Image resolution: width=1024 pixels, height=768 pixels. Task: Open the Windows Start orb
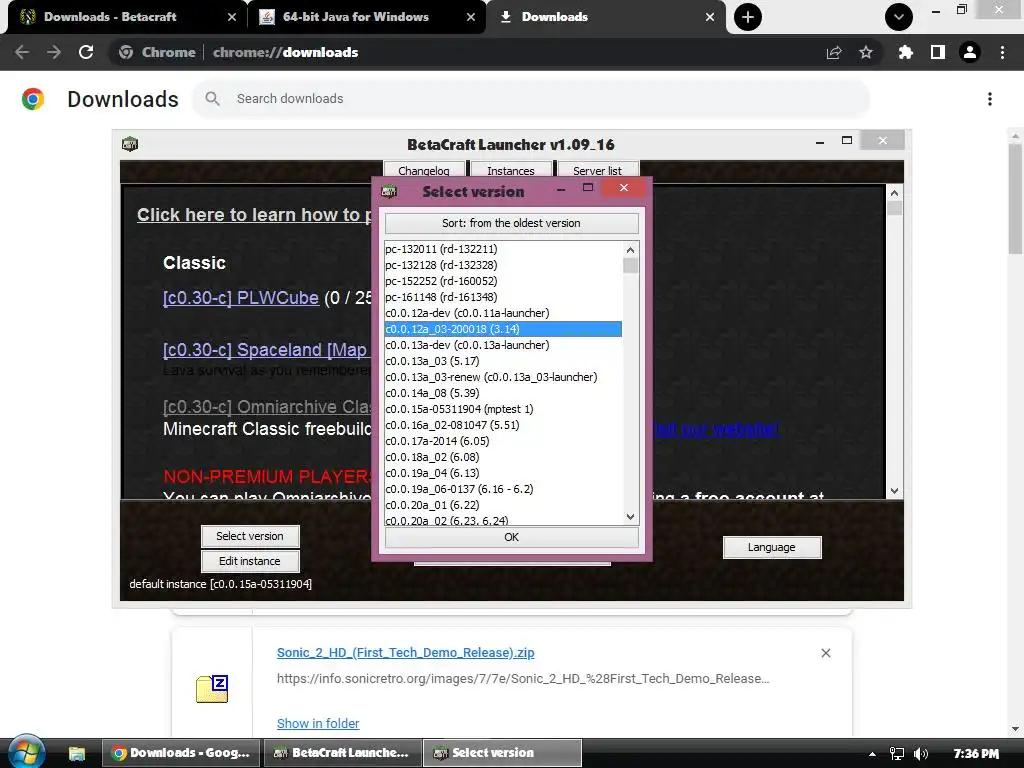26,752
